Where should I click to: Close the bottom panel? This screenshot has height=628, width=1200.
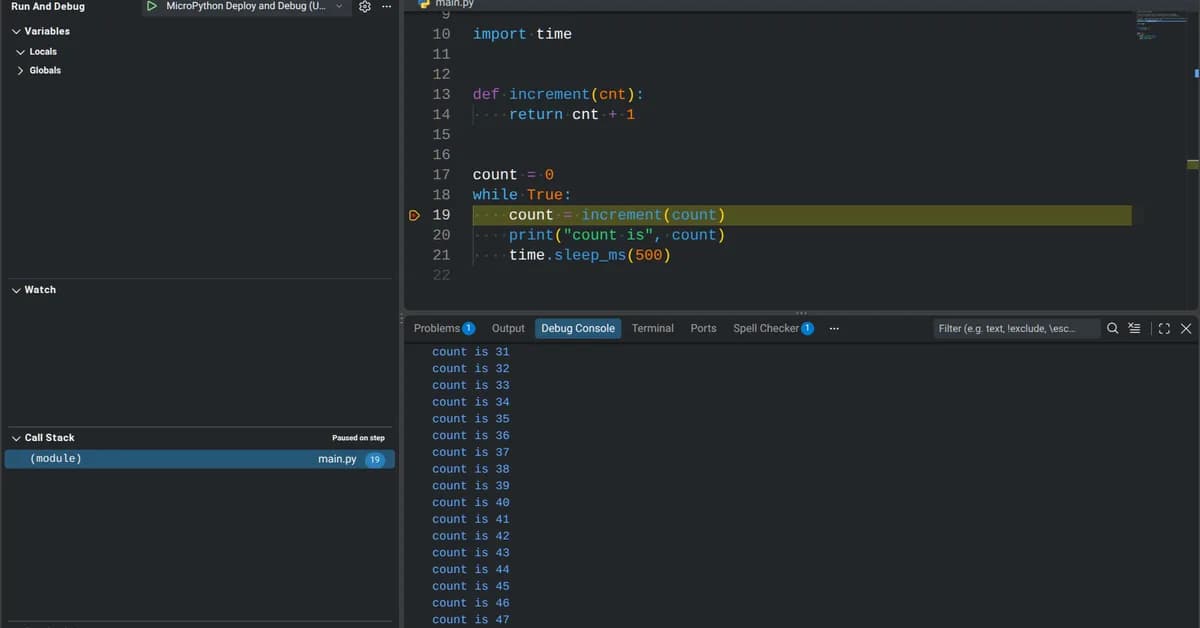point(1186,328)
